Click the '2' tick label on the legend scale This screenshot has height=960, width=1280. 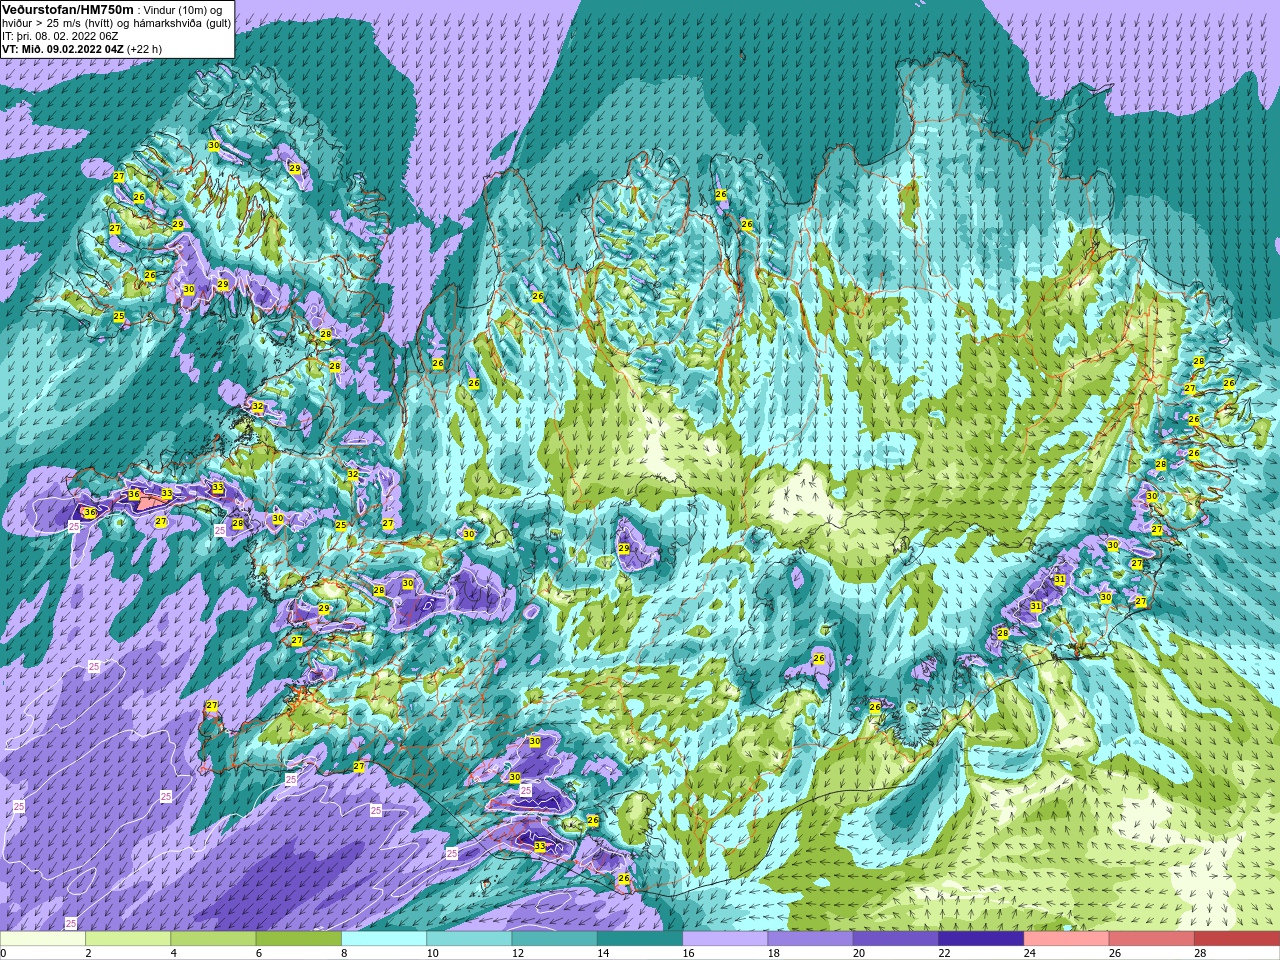pos(88,953)
